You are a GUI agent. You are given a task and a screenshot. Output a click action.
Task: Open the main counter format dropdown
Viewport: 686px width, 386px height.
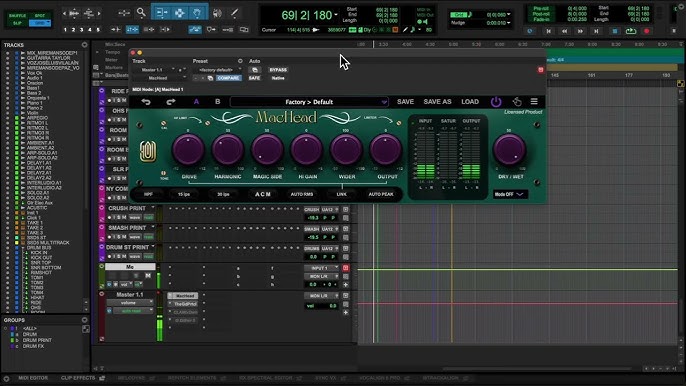(x=336, y=15)
